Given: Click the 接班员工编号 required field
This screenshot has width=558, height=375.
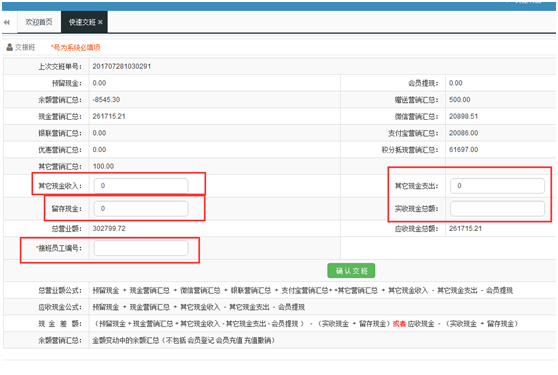Looking at the screenshot, I should pyautogui.click(x=141, y=248).
